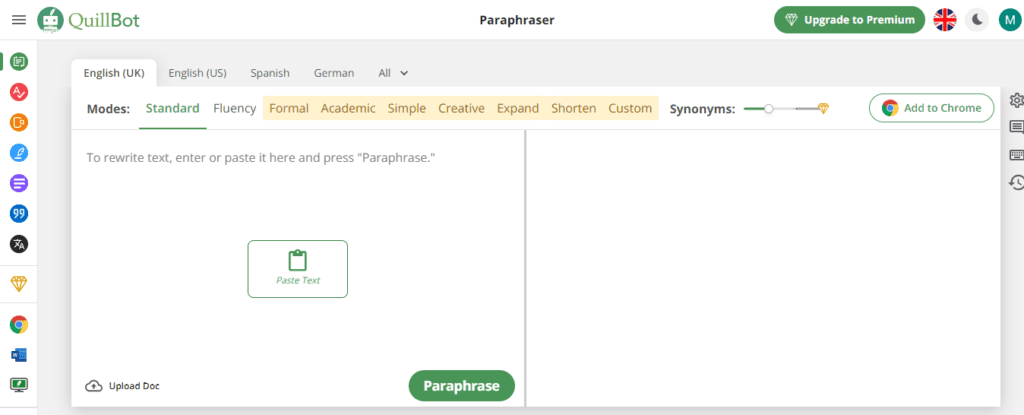Switch to the English (US) tab
Image resolution: width=1024 pixels, height=415 pixels.
197,73
